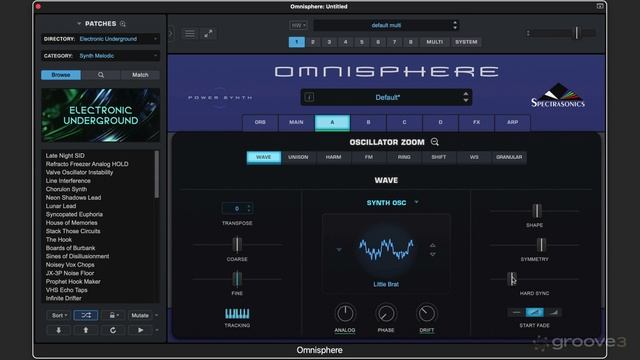This screenshot has width=640, height=360.
Task: Select part 8 button
Action: (411, 42)
